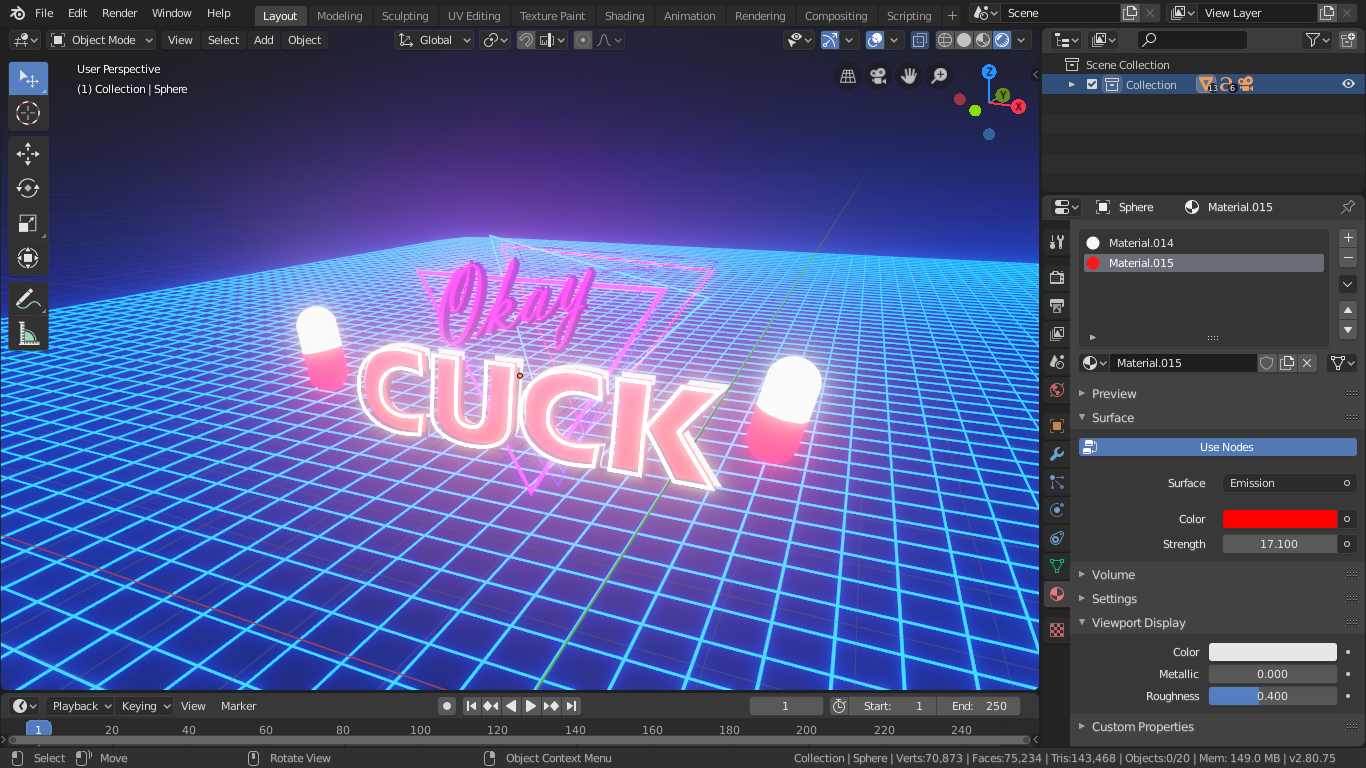
Task: Open the Render menu
Action: pos(119,13)
